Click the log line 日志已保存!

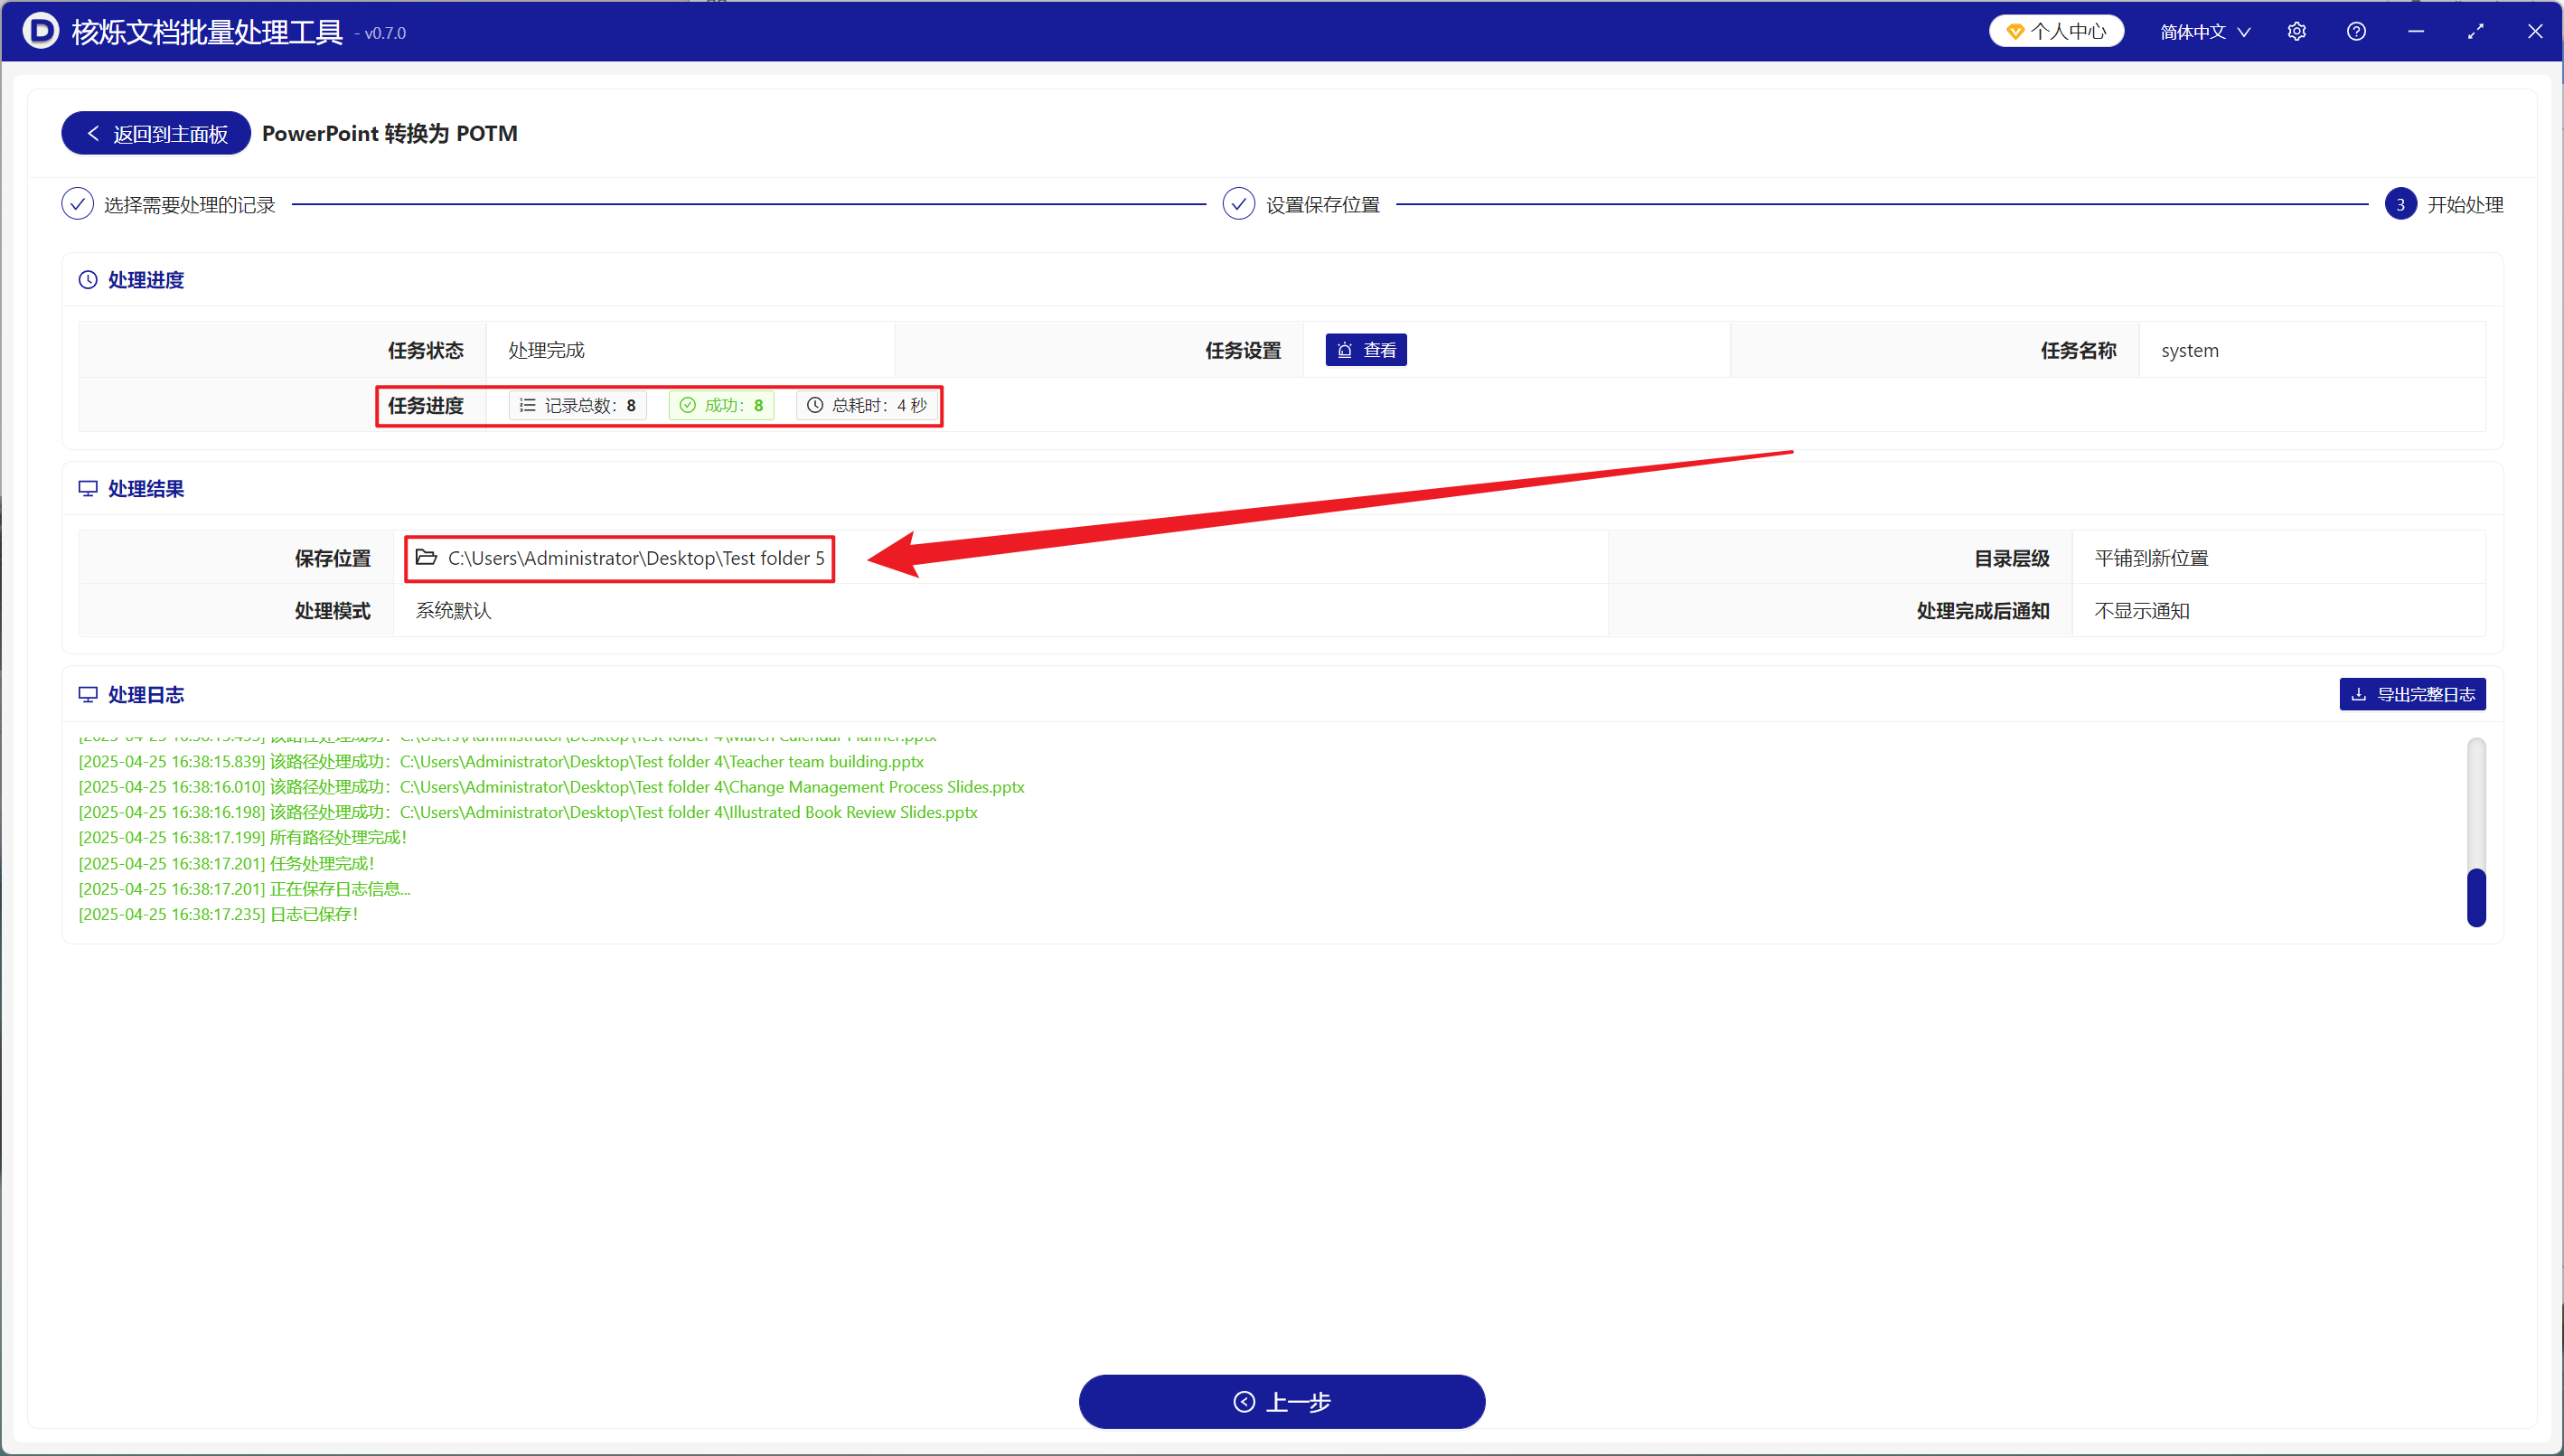pos(218,914)
